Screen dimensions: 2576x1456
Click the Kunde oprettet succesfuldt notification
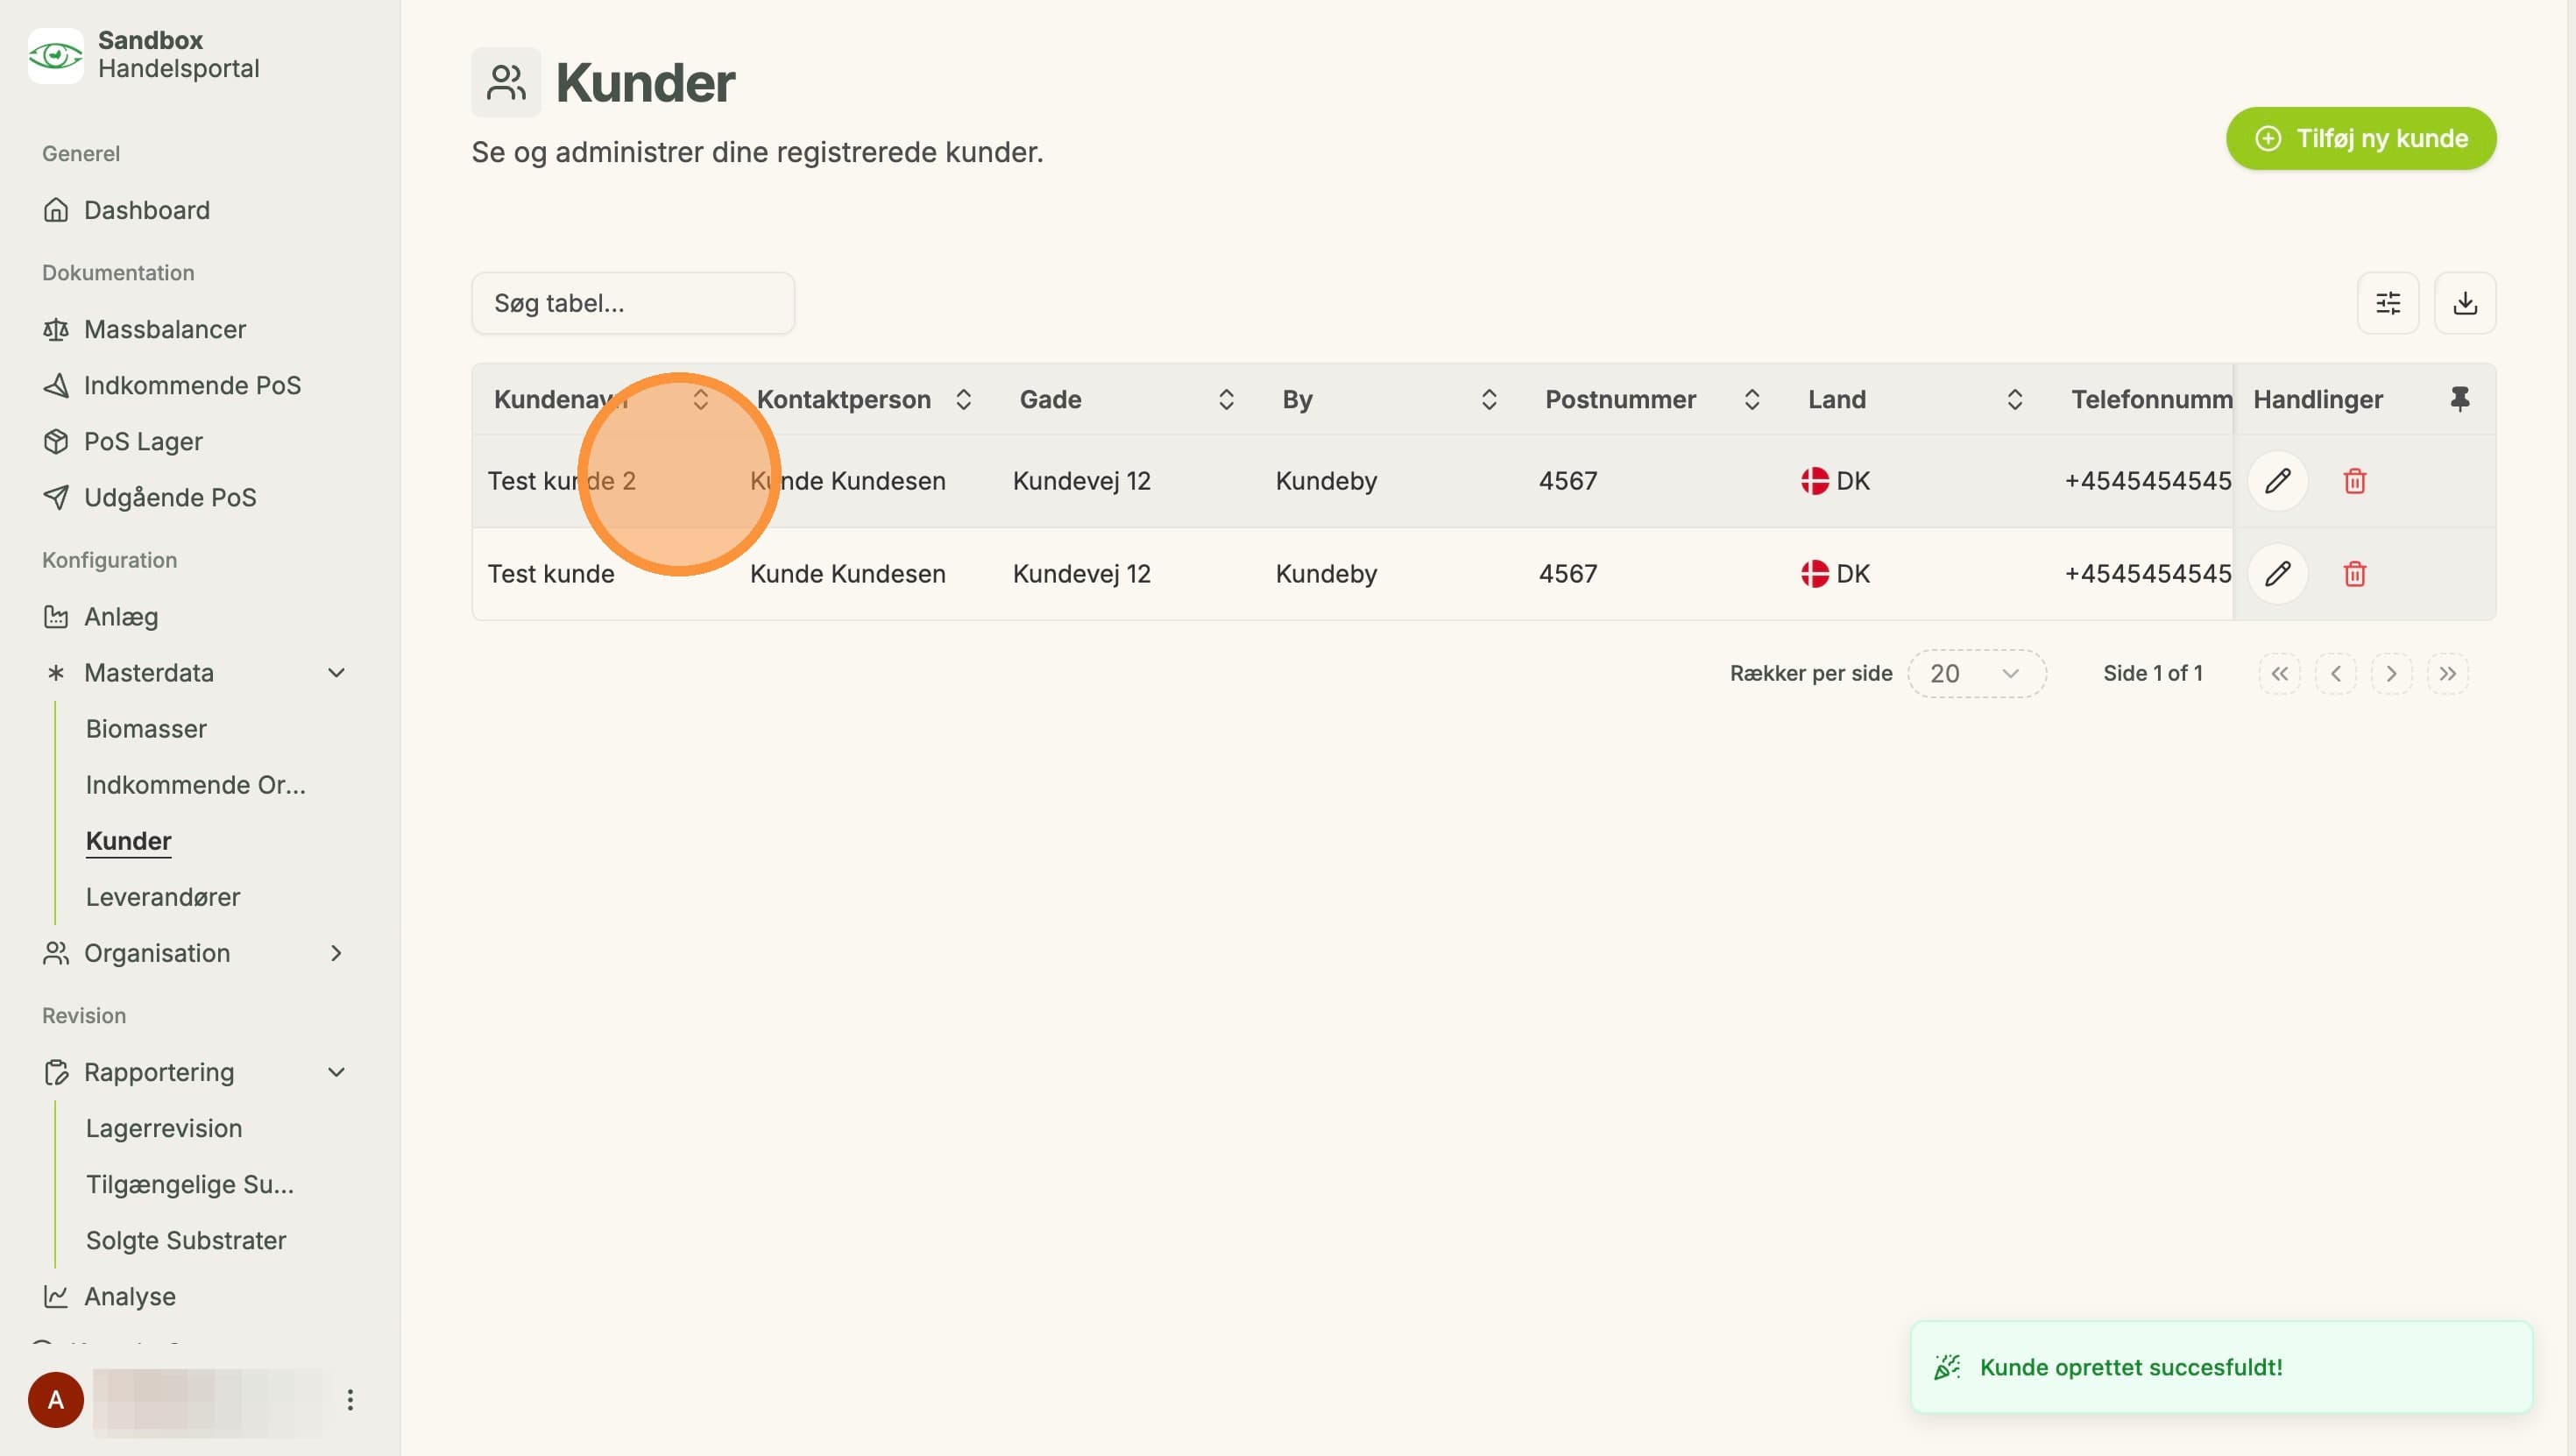pyautogui.click(x=2221, y=1367)
